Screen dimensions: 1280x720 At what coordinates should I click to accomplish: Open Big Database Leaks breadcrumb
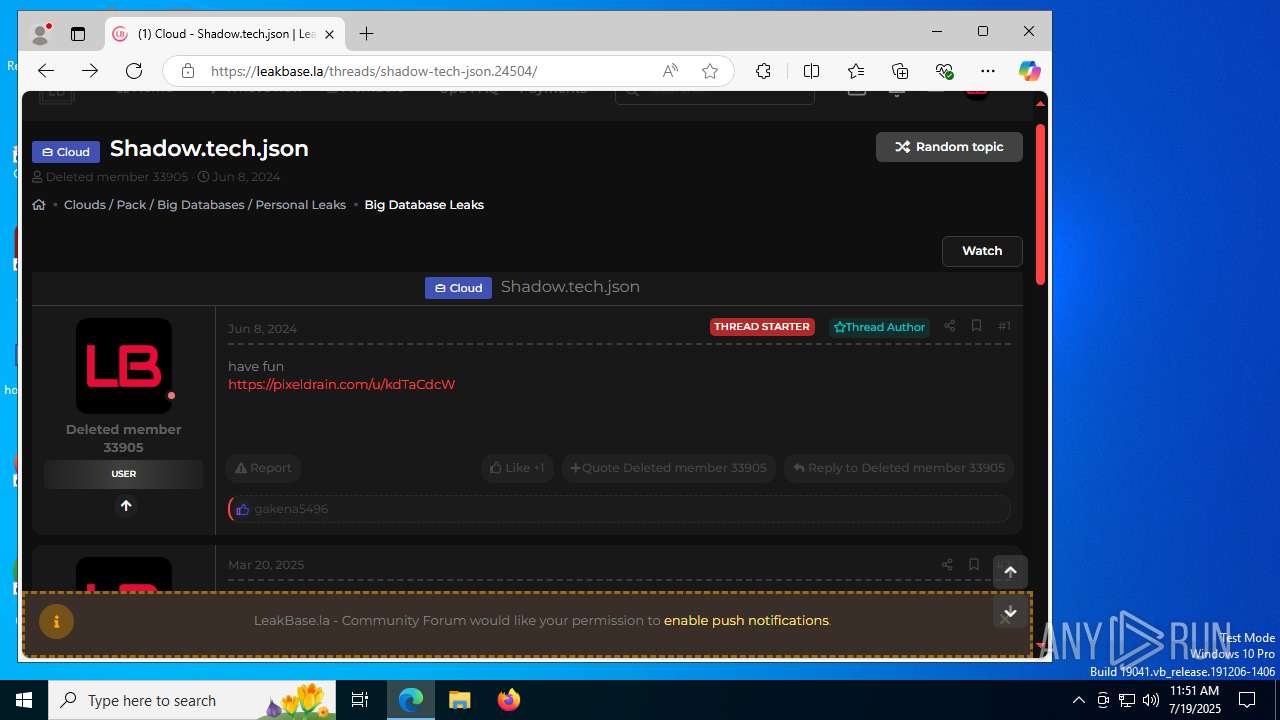coord(424,205)
